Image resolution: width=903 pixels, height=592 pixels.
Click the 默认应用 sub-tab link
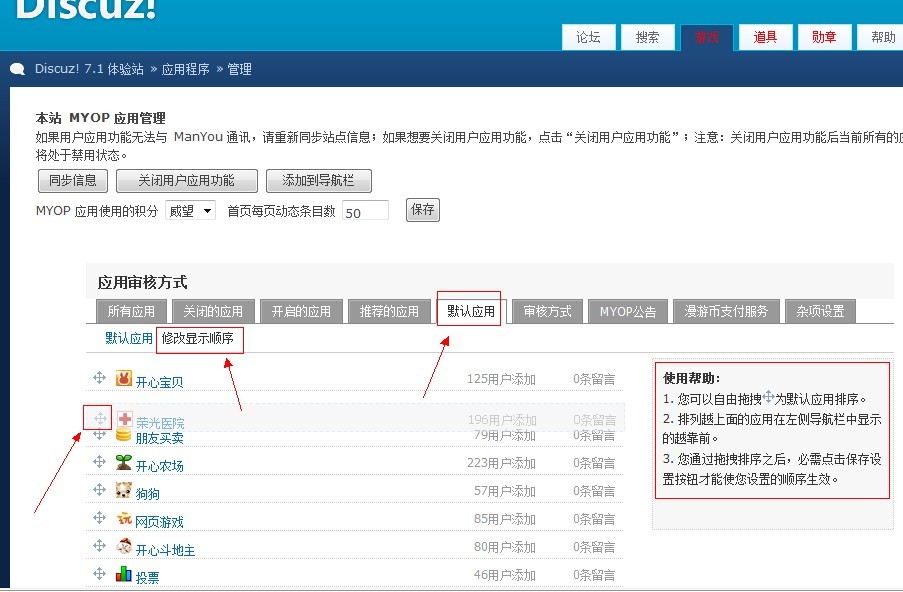129,338
